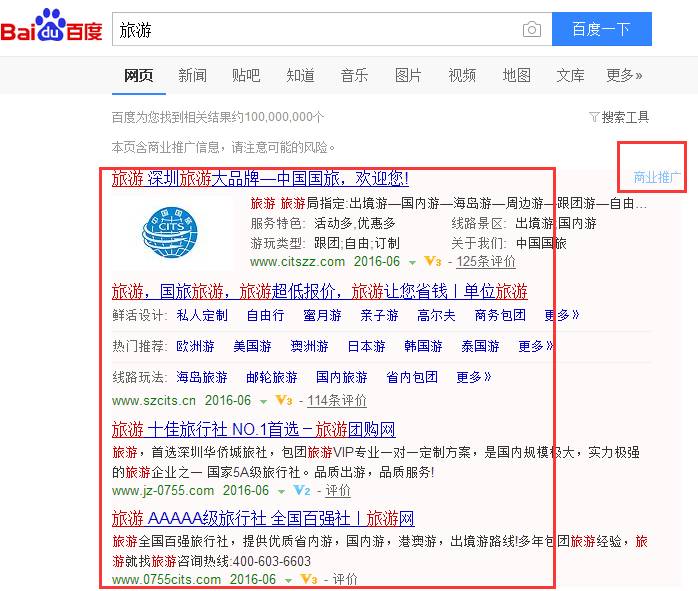Open the 澳洲游 sublink
698x591 pixels.
point(309,346)
